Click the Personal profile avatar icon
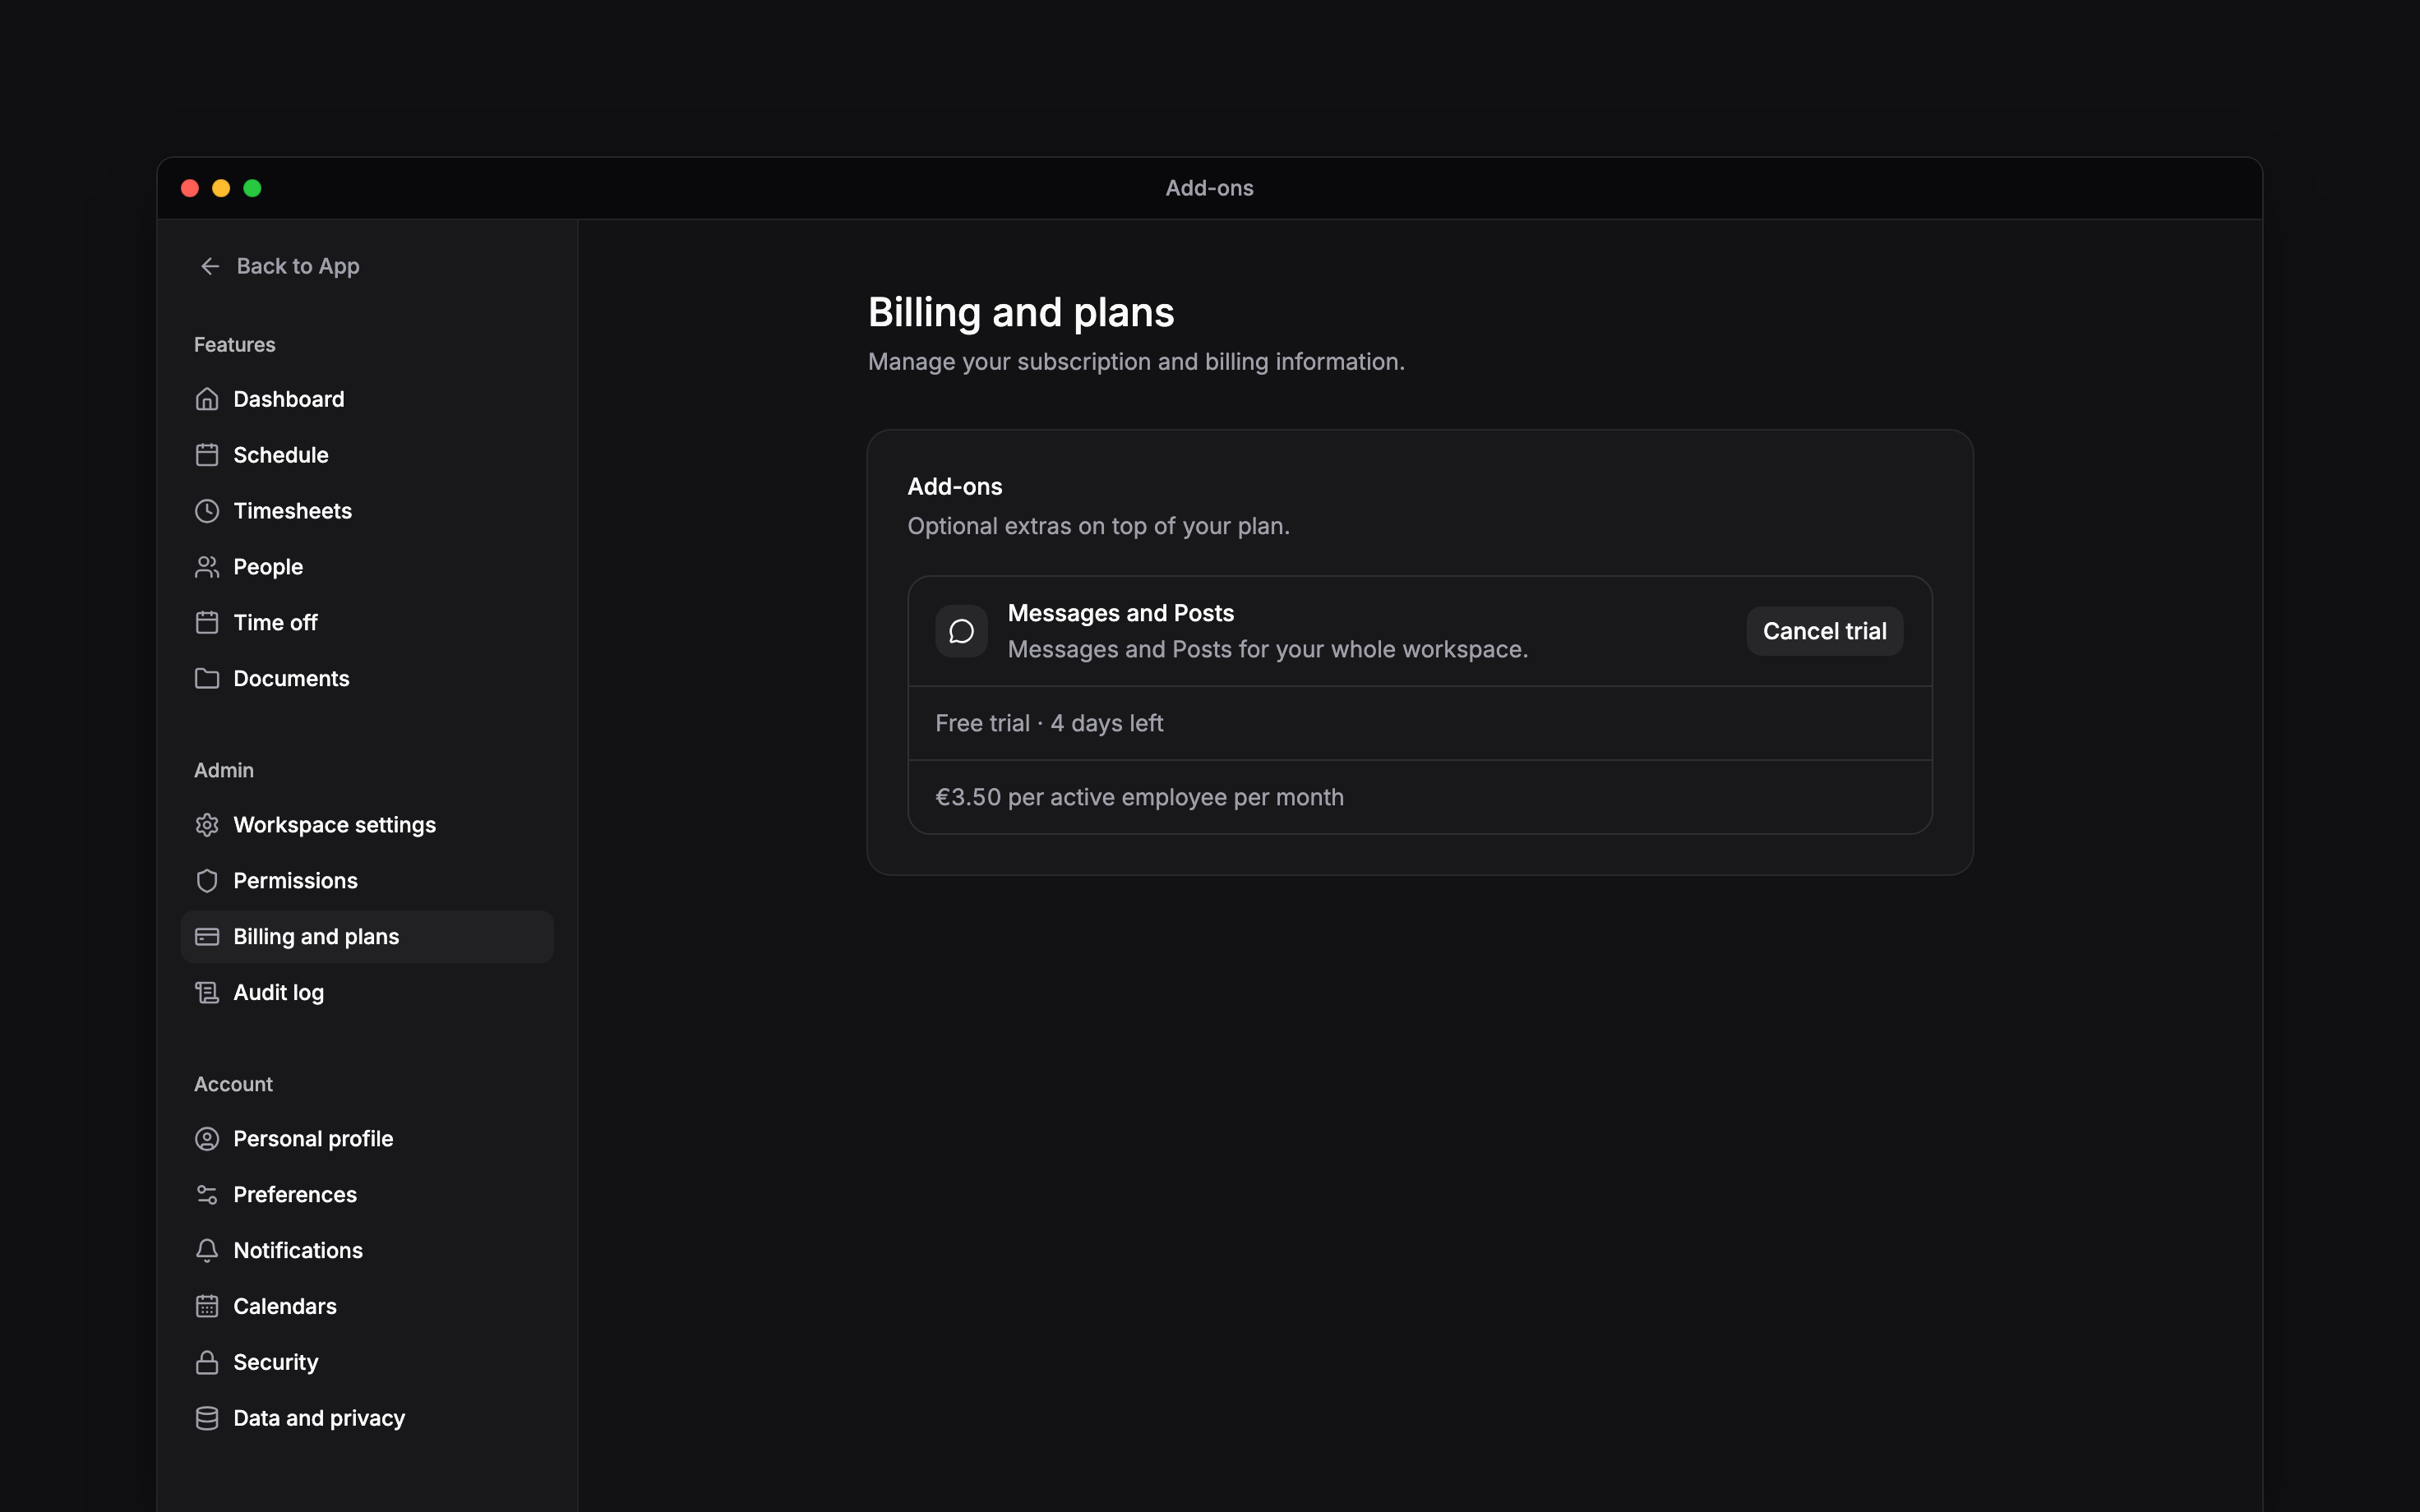 (207, 1139)
